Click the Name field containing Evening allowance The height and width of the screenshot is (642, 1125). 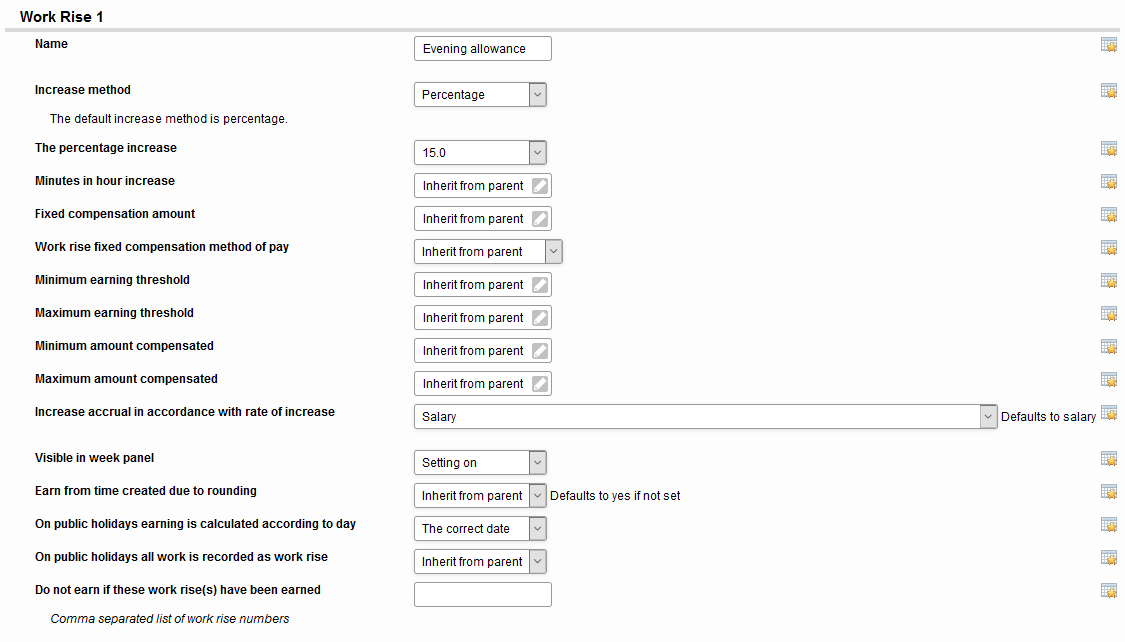click(x=482, y=49)
